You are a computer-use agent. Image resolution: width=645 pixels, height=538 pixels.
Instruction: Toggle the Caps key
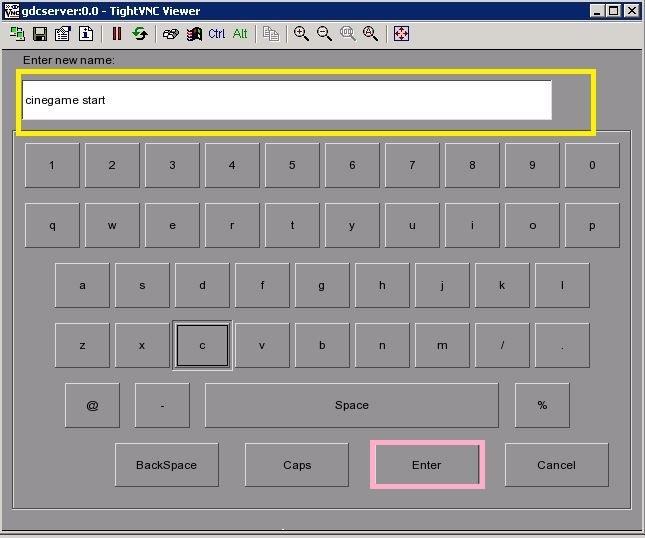pyautogui.click(x=297, y=465)
